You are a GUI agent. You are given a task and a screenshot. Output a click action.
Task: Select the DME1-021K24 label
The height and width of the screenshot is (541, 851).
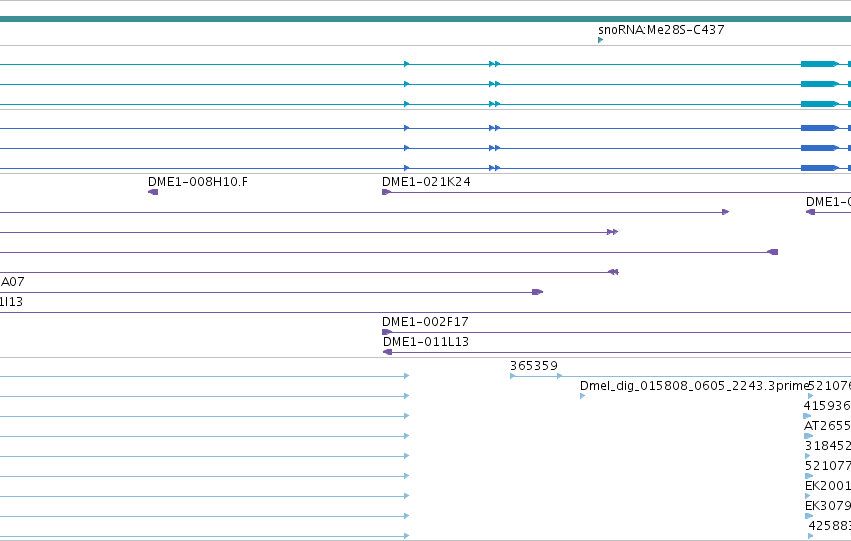426,182
